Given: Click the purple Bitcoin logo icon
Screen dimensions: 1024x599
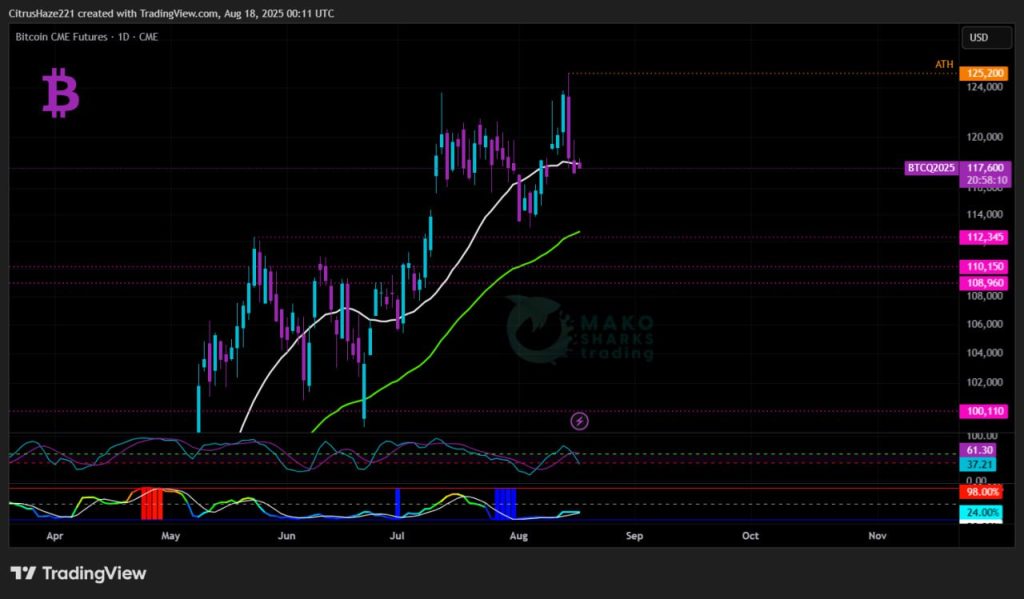Looking at the screenshot, I should (60, 95).
